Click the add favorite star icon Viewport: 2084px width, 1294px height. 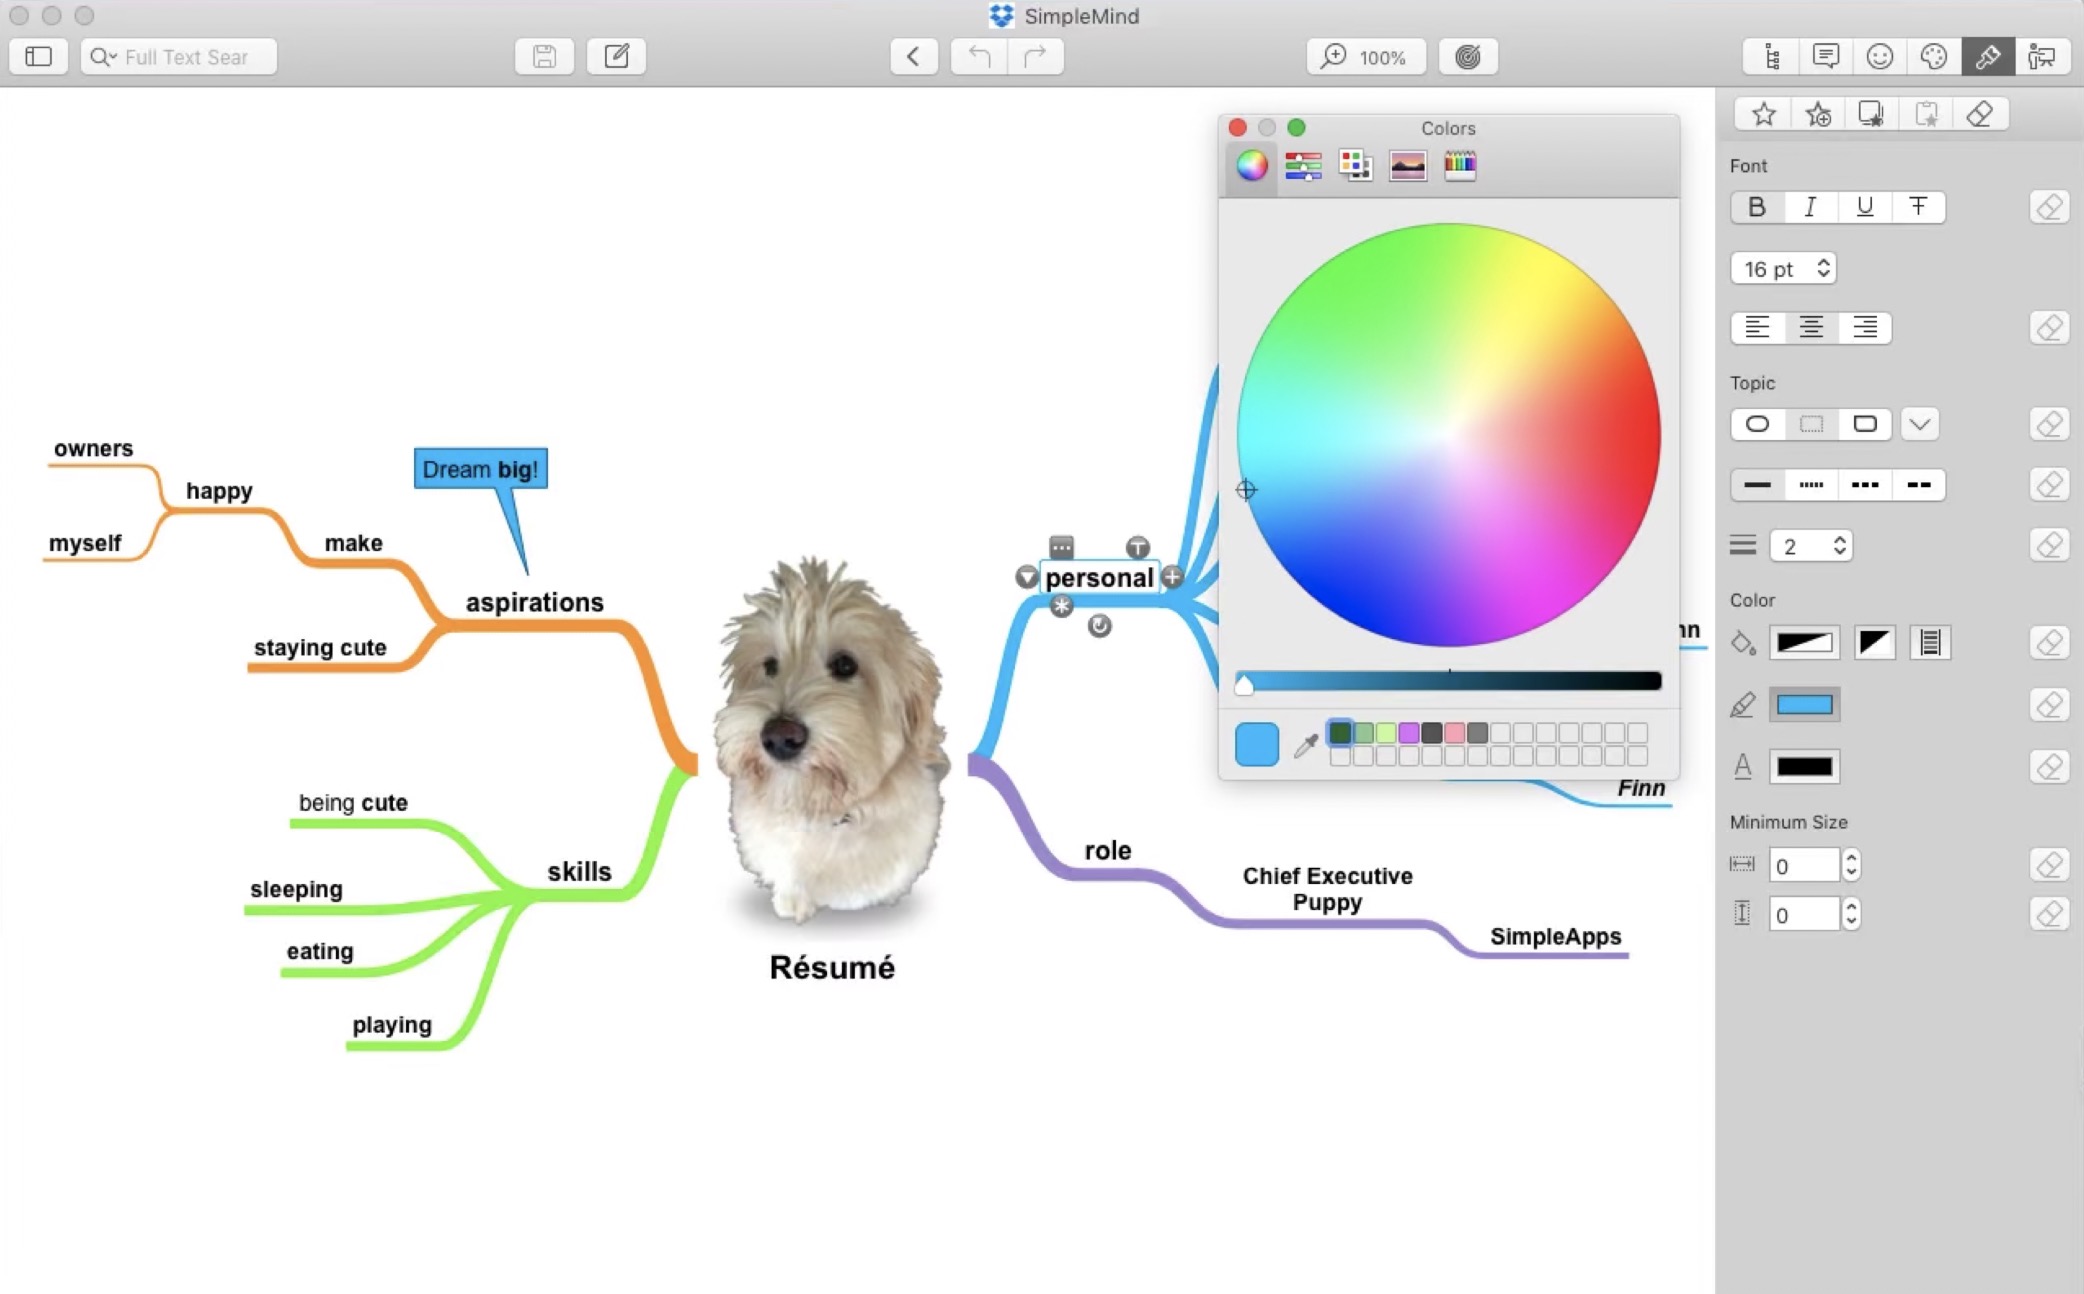1818,114
